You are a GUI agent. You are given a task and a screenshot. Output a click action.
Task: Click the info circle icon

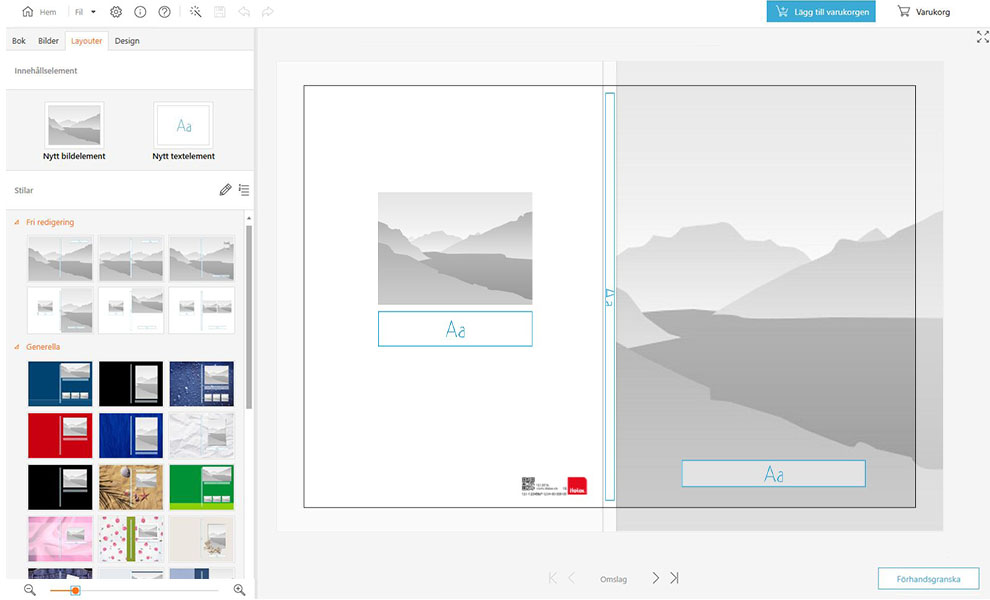140,12
